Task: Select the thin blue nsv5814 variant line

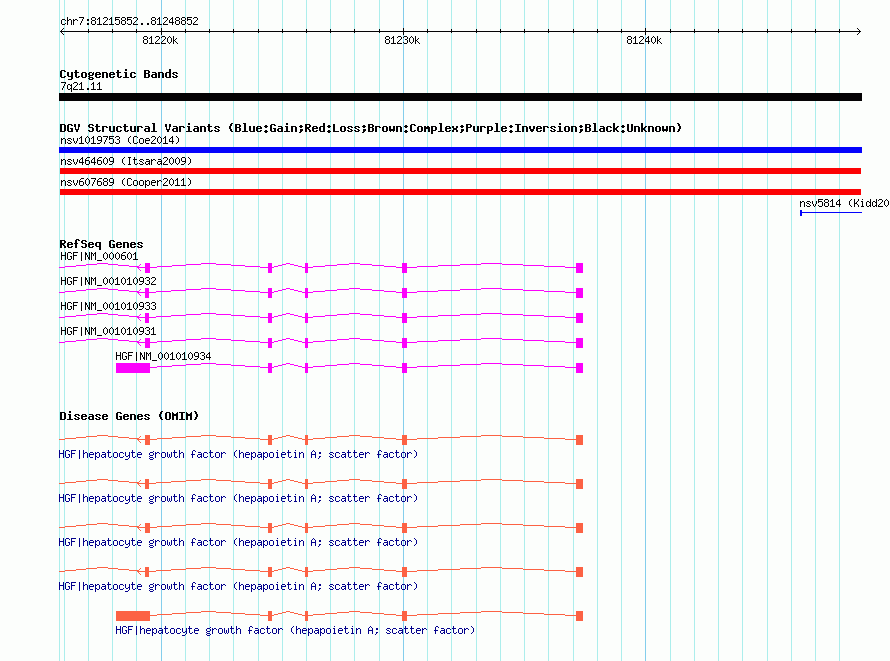Action: (x=831, y=213)
